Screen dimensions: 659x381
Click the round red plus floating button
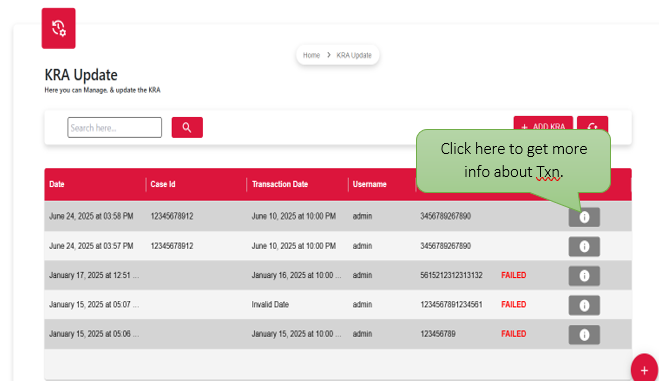644,369
